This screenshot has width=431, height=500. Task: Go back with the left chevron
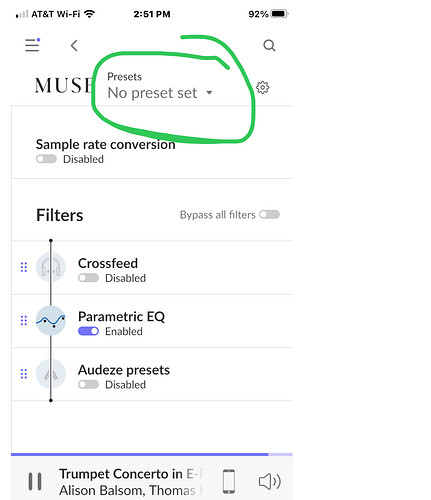[x=74, y=46]
